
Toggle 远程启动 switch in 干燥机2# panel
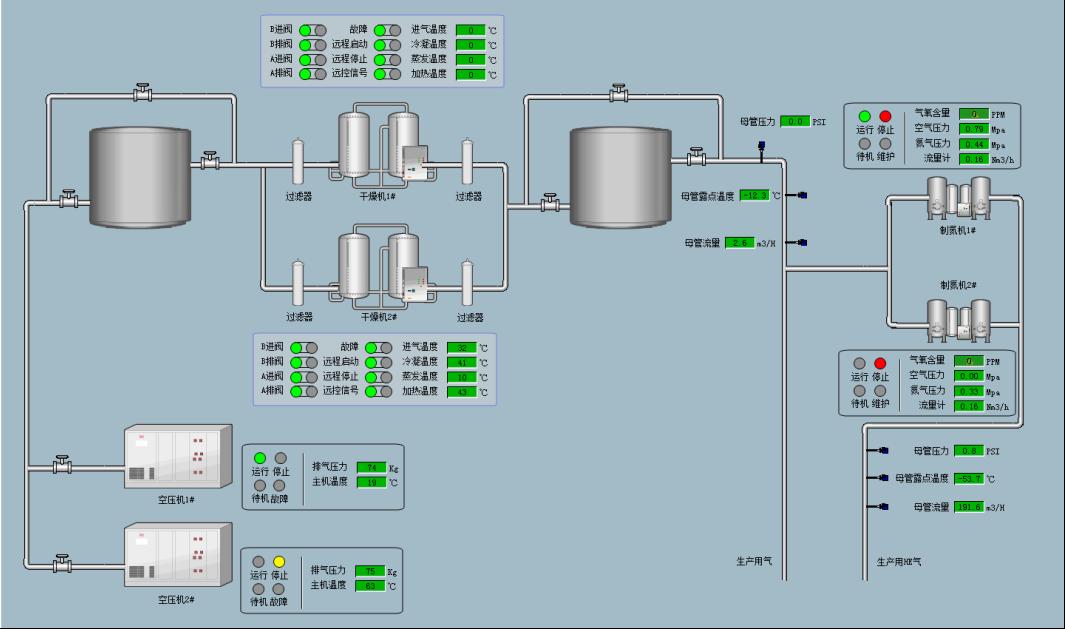tap(378, 362)
